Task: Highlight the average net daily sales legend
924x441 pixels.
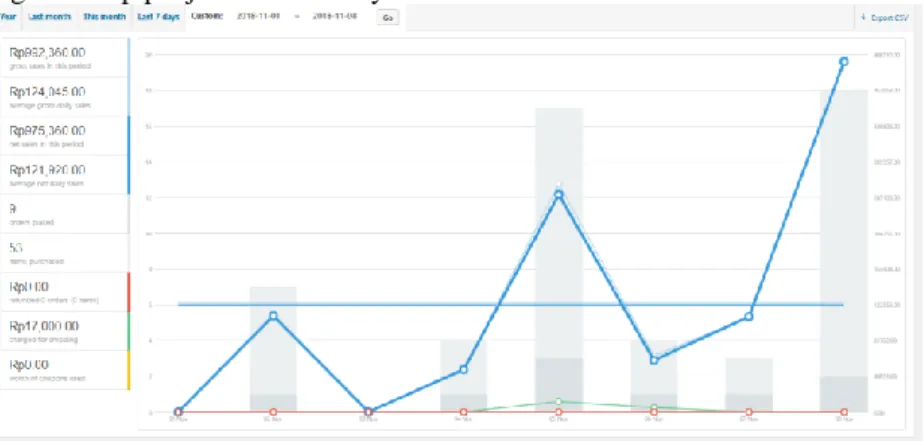Action: coord(65,175)
